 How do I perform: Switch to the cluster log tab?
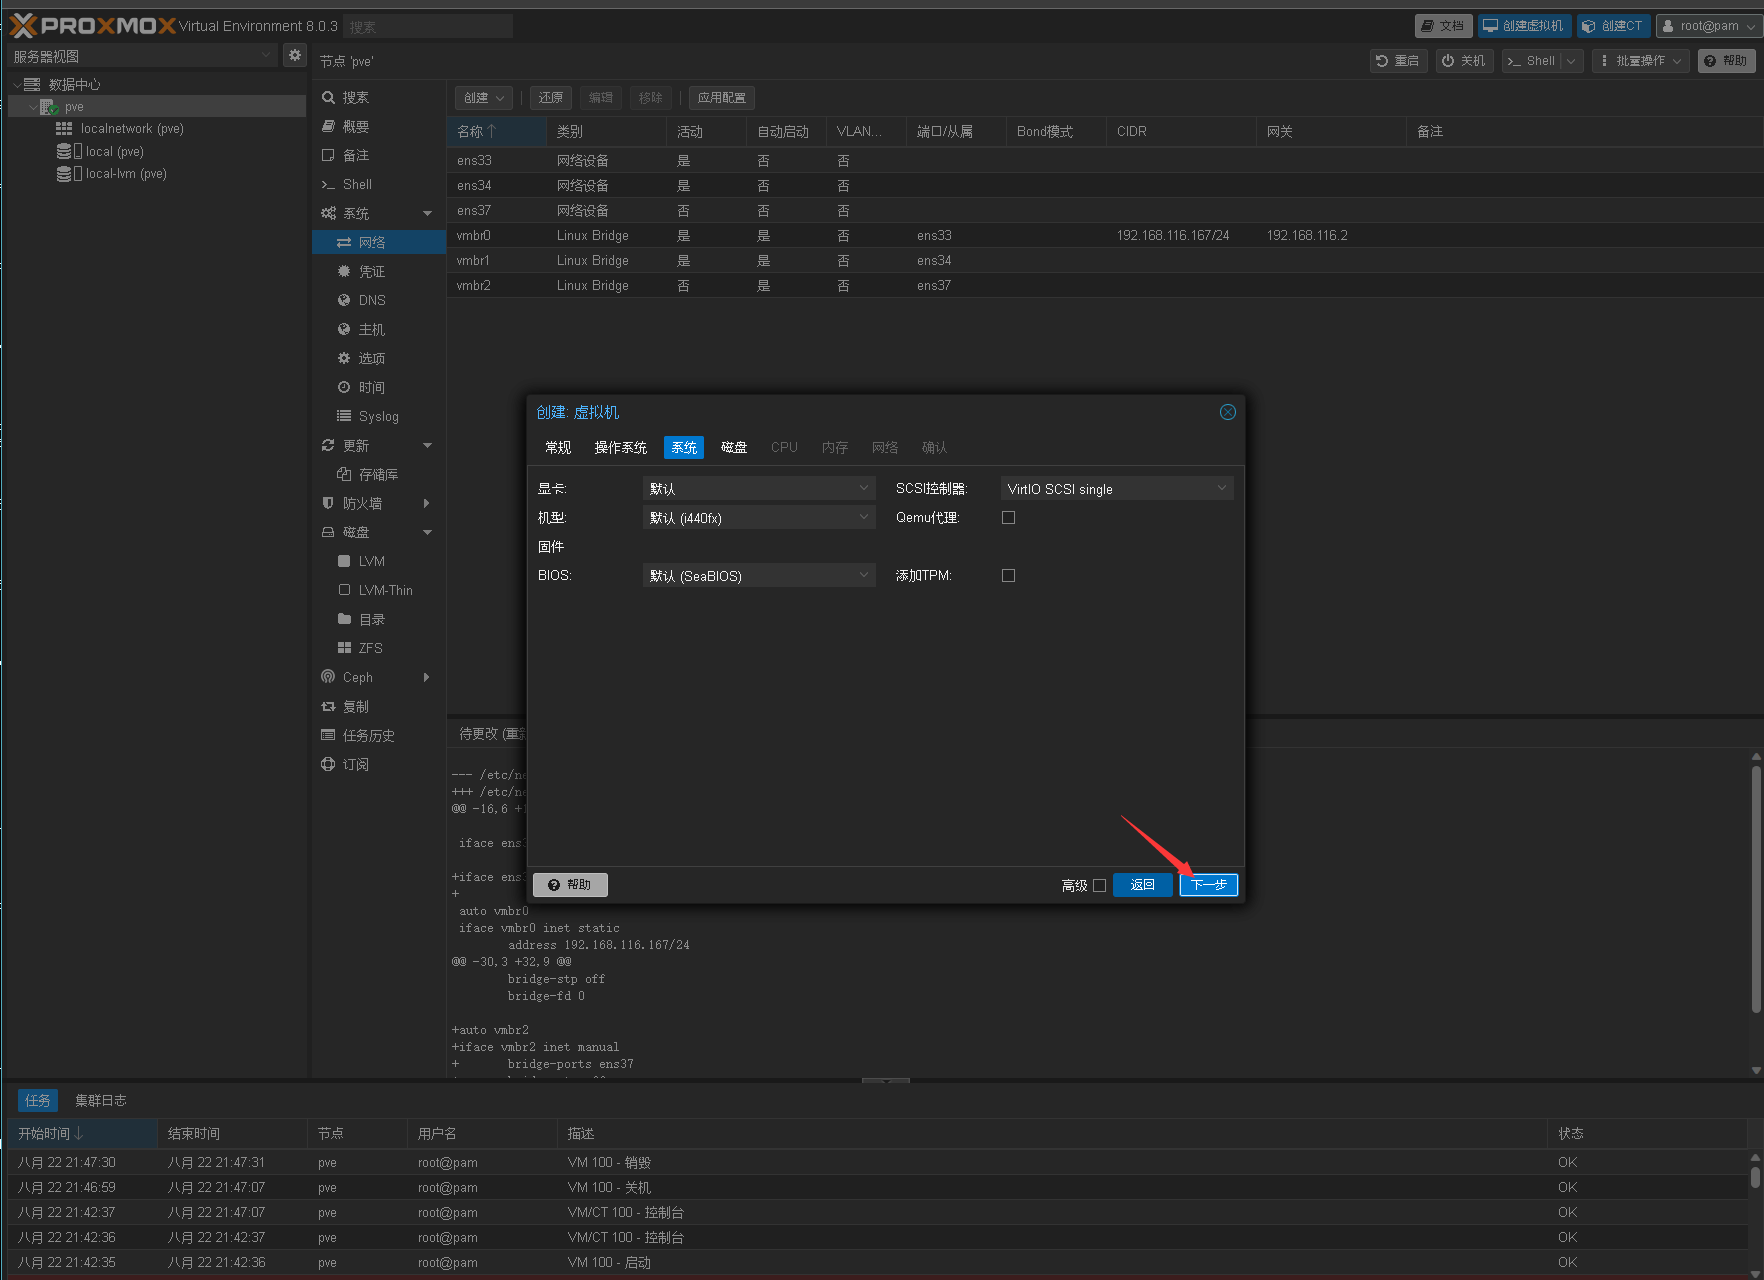[101, 1101]
